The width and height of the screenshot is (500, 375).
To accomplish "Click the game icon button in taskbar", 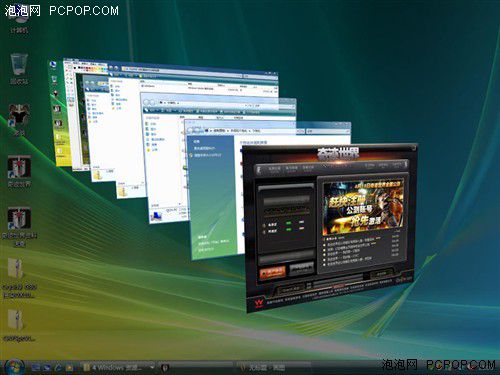I will (165, 368).
